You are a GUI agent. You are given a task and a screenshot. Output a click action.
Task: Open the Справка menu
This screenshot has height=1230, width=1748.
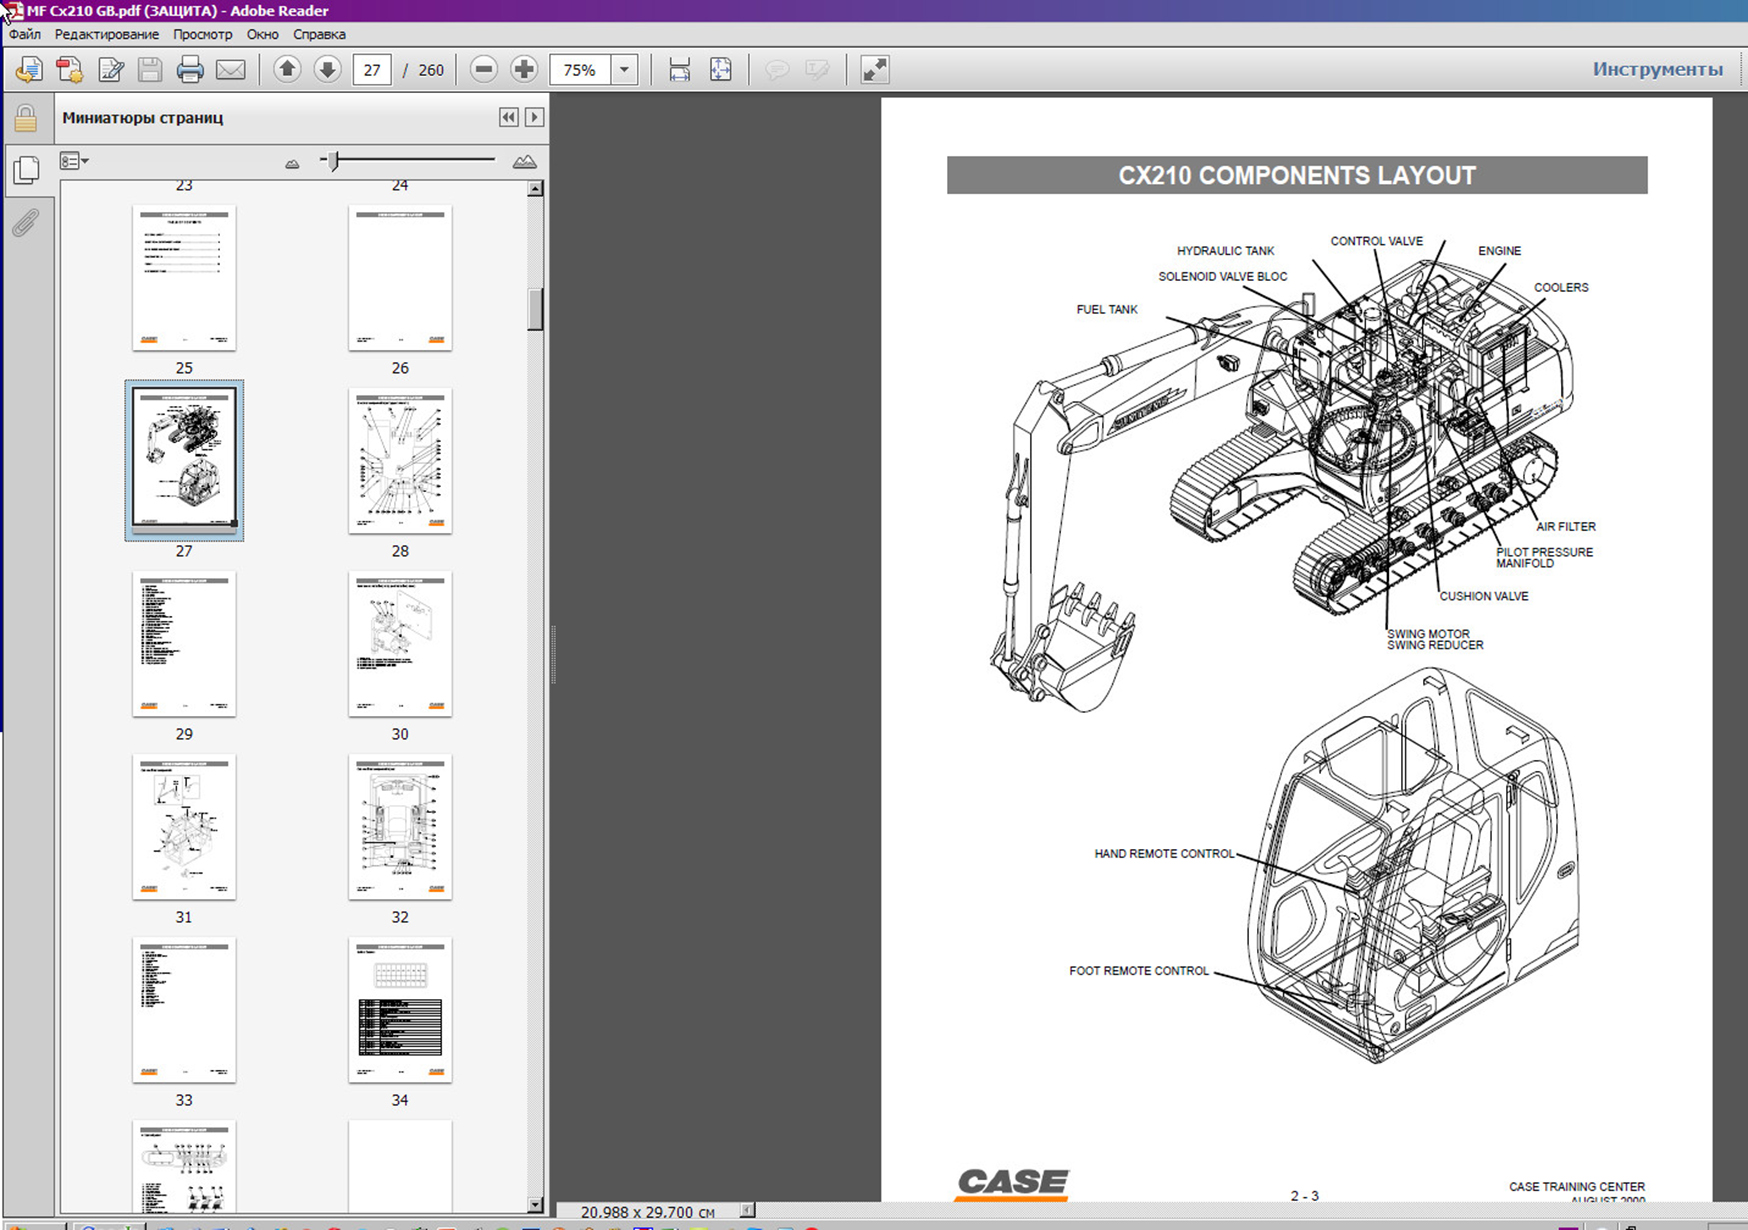[319, 34]
